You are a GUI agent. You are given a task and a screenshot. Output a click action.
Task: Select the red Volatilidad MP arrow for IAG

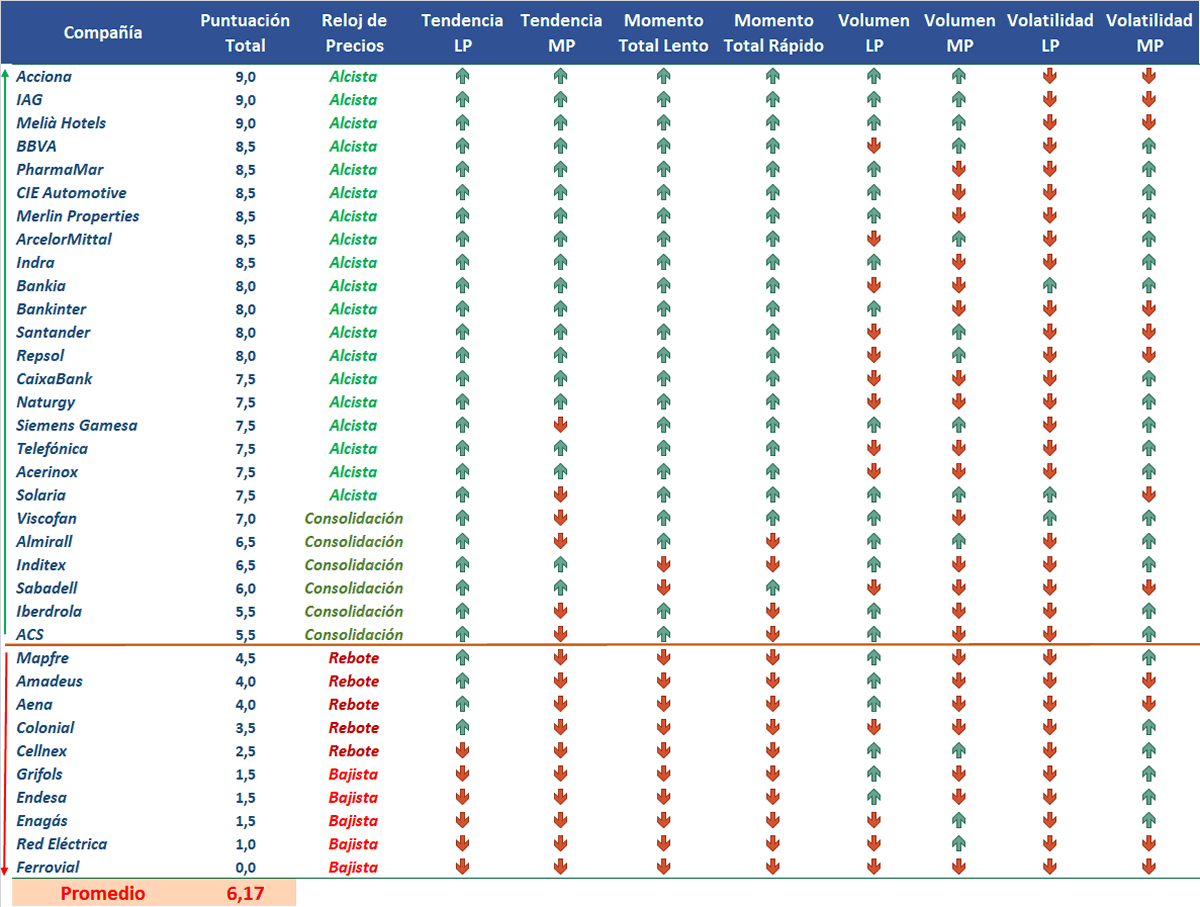click(1148, 100)
